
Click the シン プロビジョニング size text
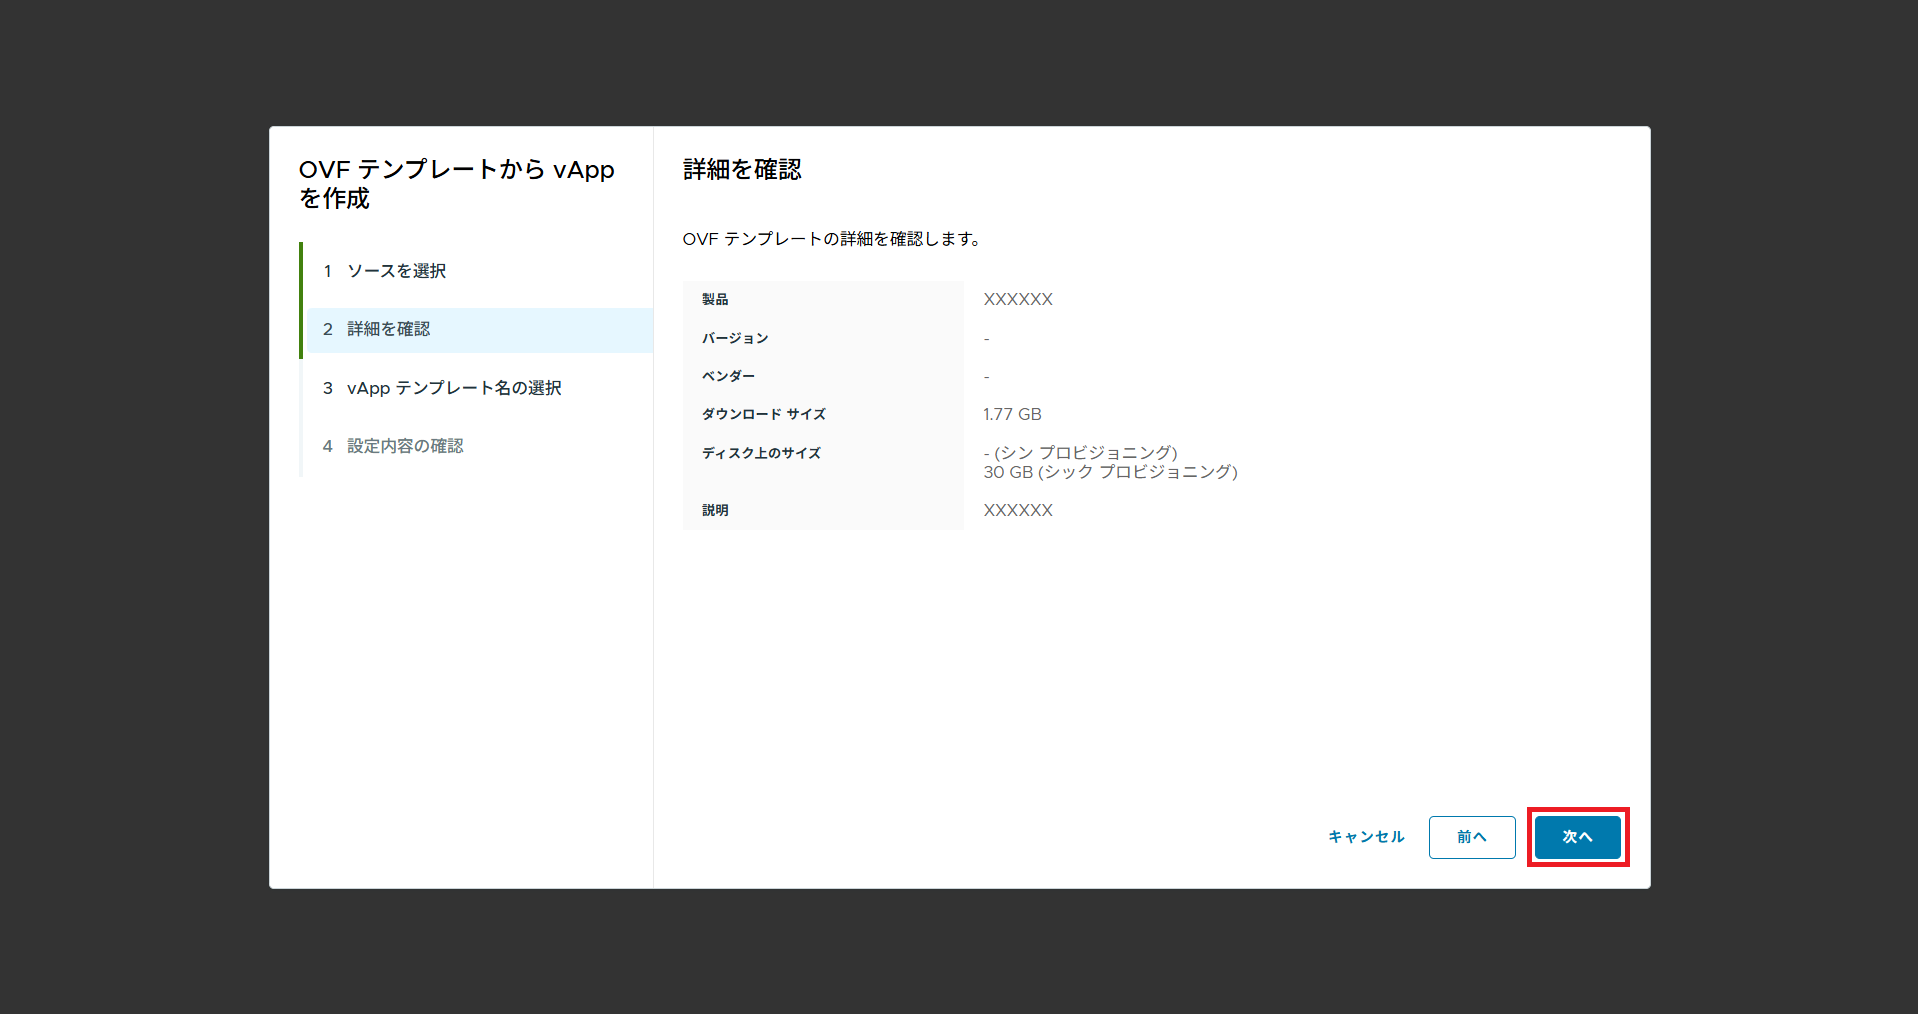[x=1084, y=453]
